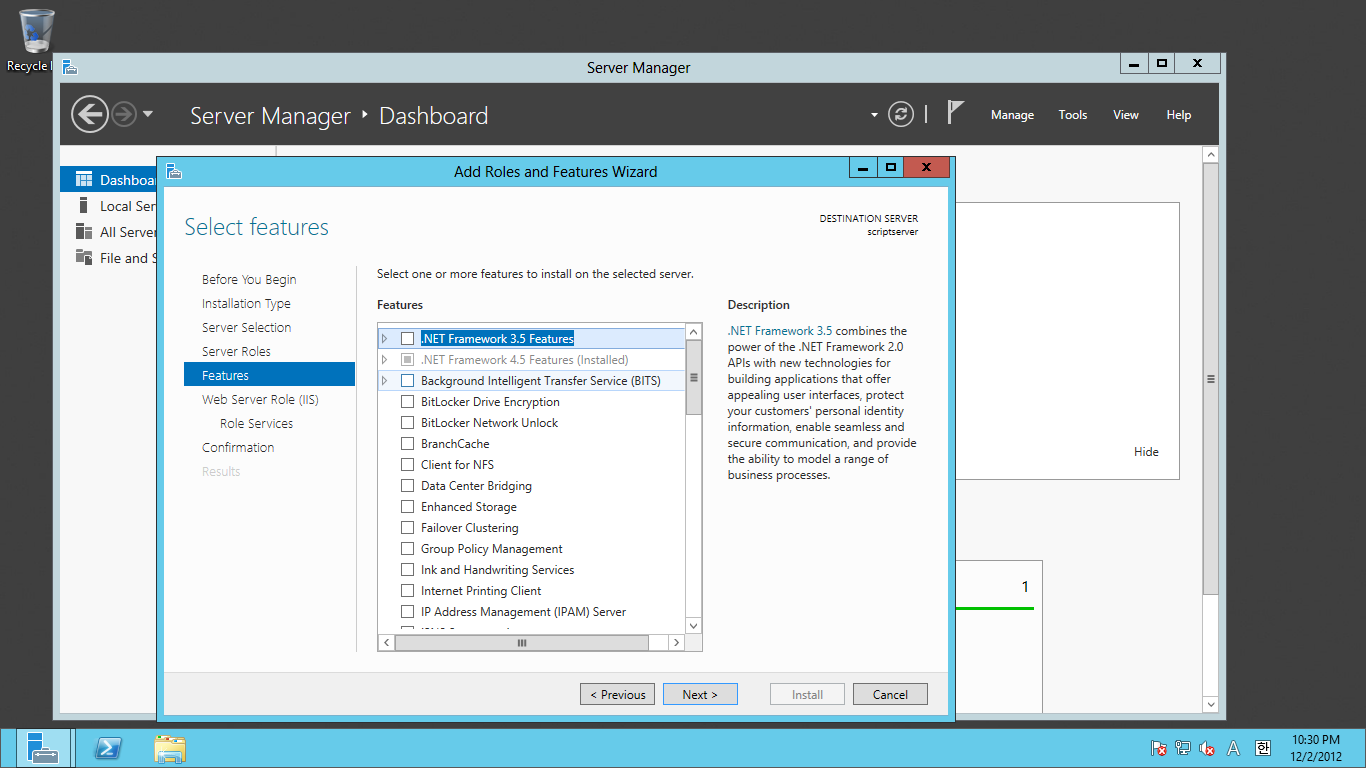Check the Data Center Bridging checkbox
Screen dimensions: 1366x768
coord(407,486)
